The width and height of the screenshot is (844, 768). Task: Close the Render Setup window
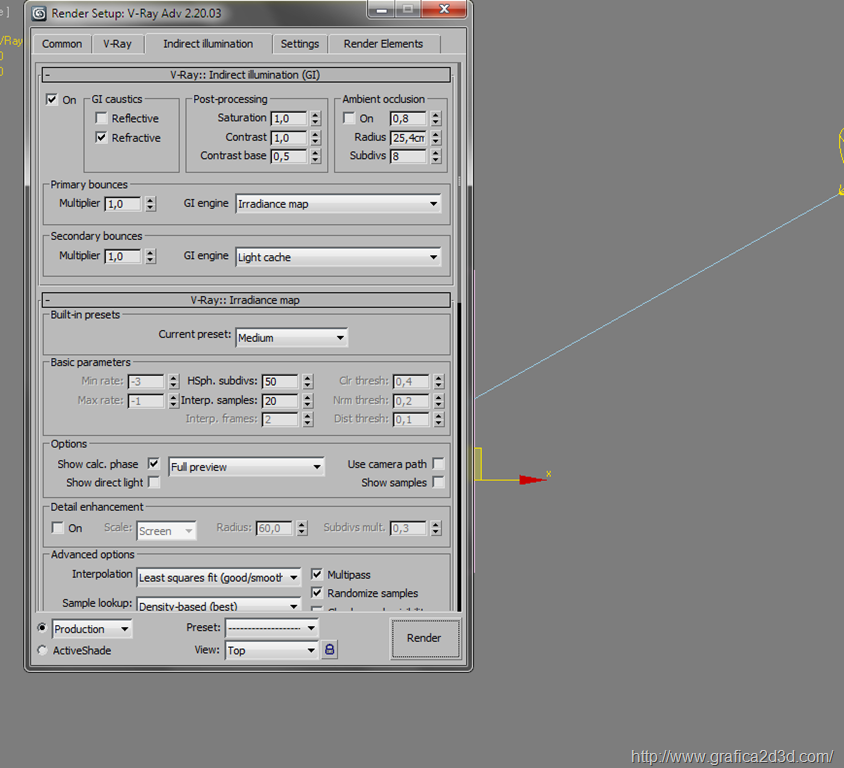(x=445, y=9)
